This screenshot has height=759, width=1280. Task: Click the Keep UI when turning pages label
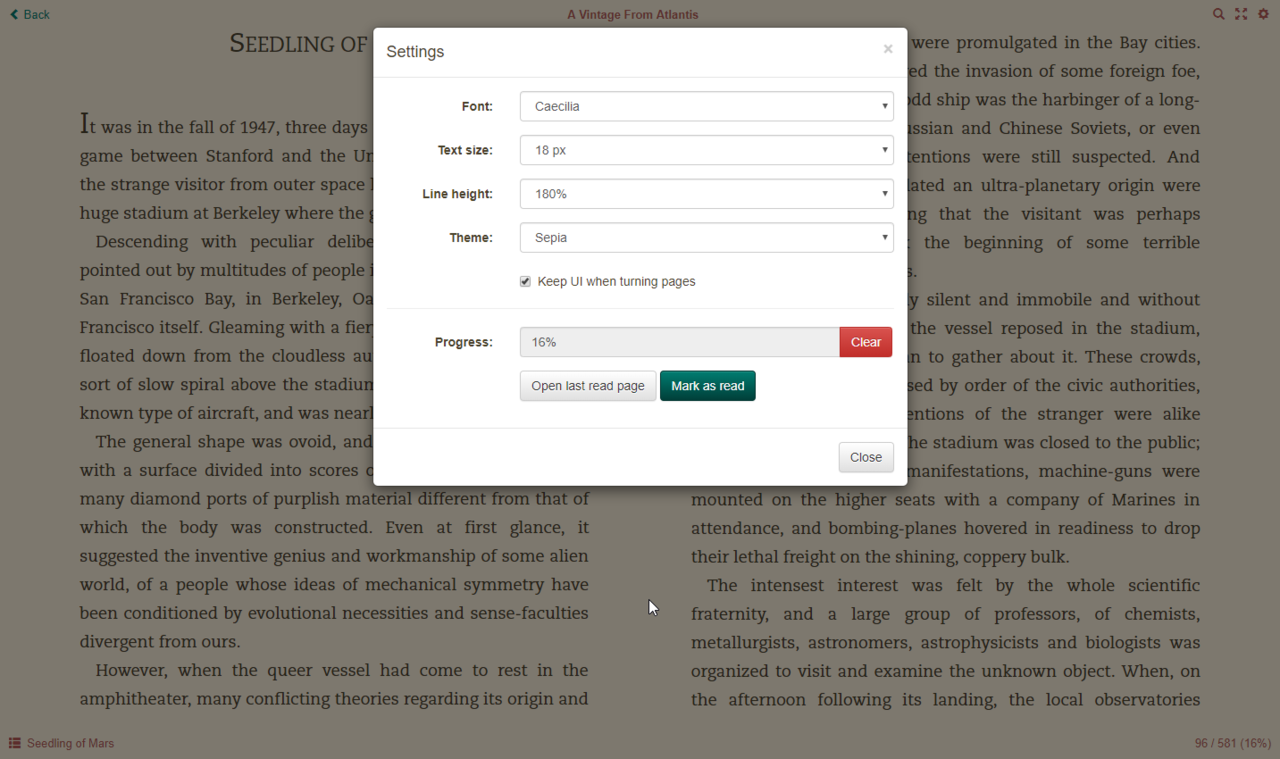tap(616, 282)
